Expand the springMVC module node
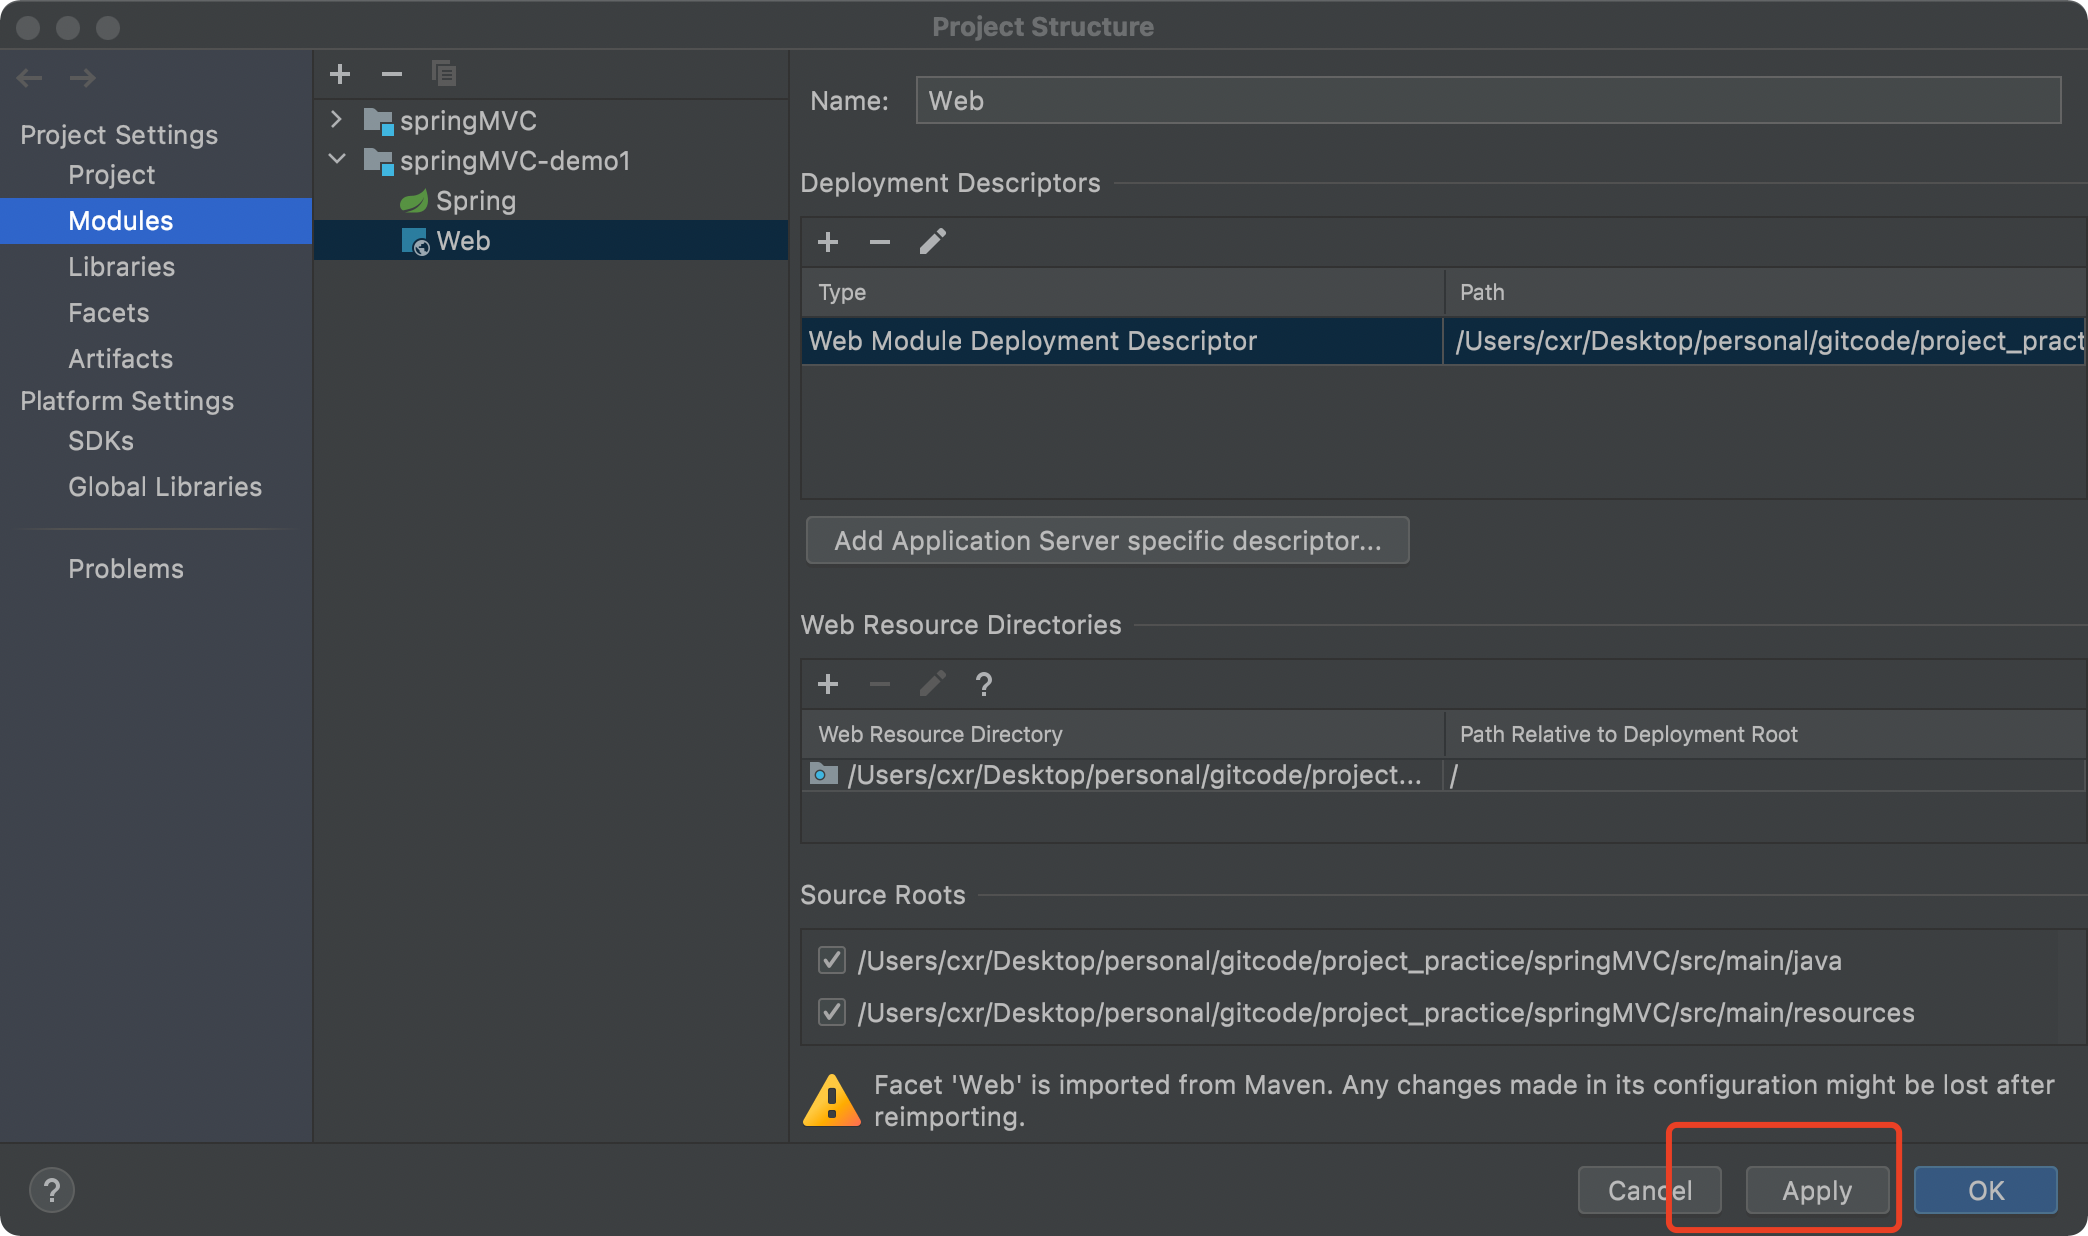This screenshot has height=1236, width=2088. click(x=337, y=120)
